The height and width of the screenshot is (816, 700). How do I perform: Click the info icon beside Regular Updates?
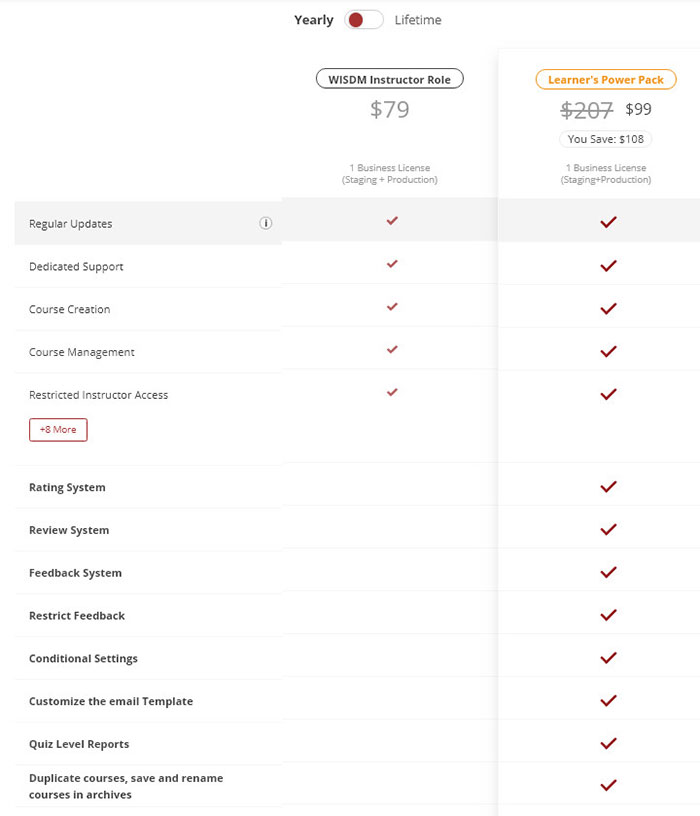(x=266, y=223)
